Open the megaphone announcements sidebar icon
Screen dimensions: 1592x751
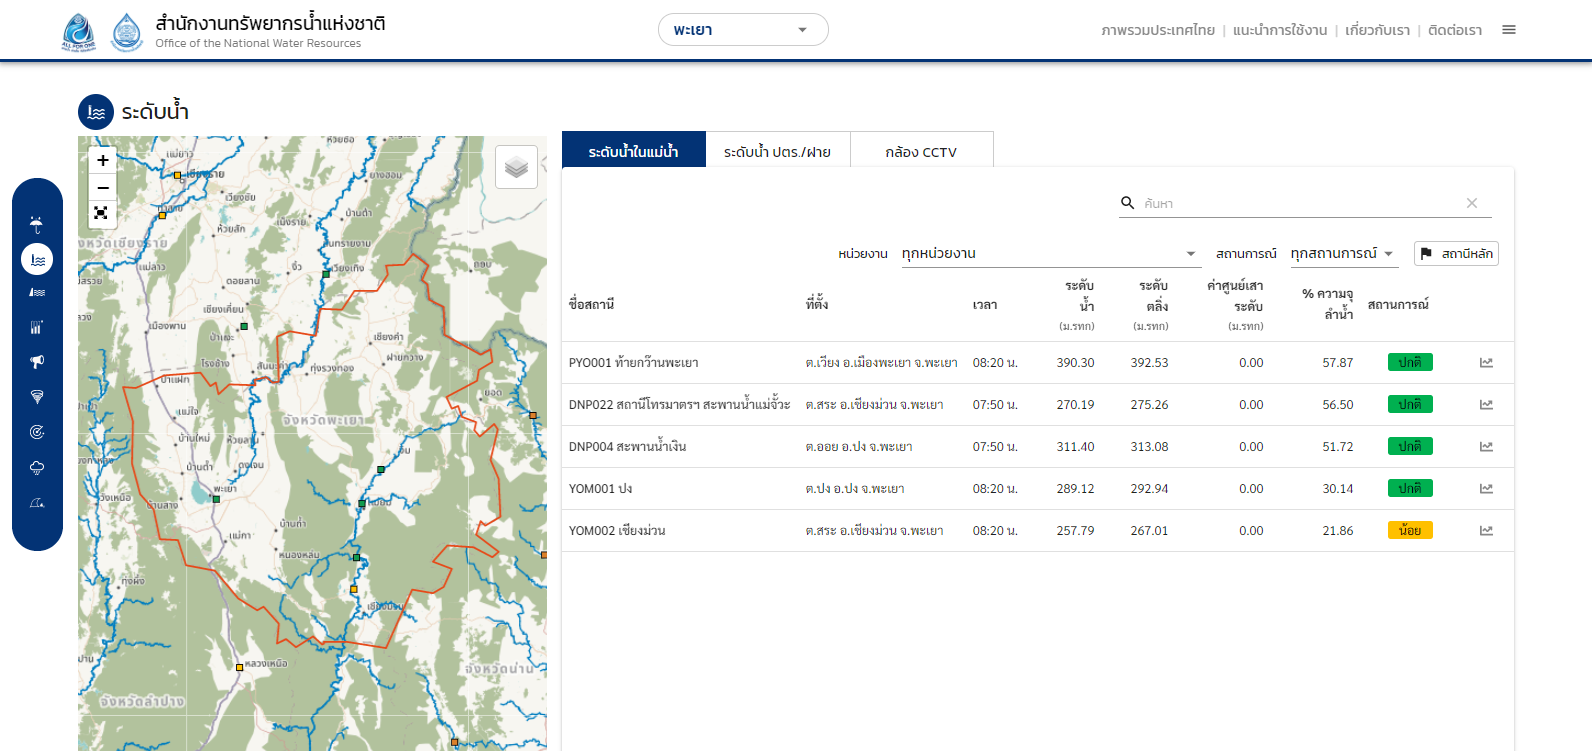[x=37, y=362]
